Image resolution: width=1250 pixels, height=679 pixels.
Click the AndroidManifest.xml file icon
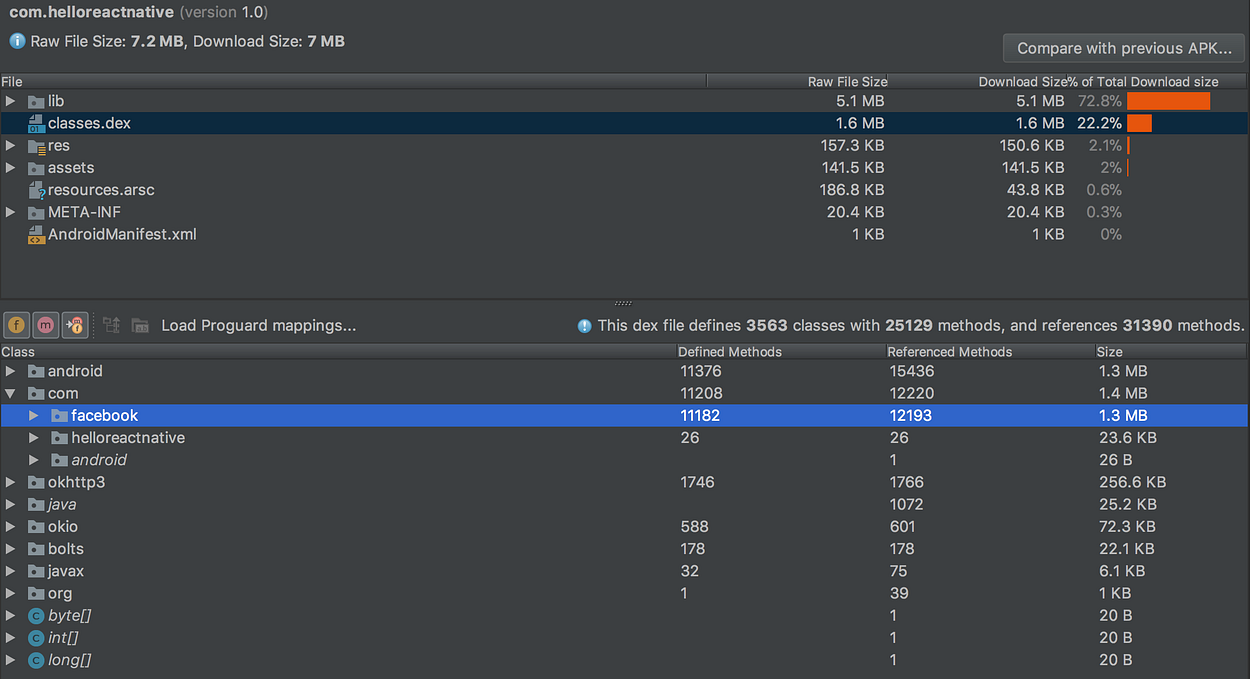[x=37, y=235]
